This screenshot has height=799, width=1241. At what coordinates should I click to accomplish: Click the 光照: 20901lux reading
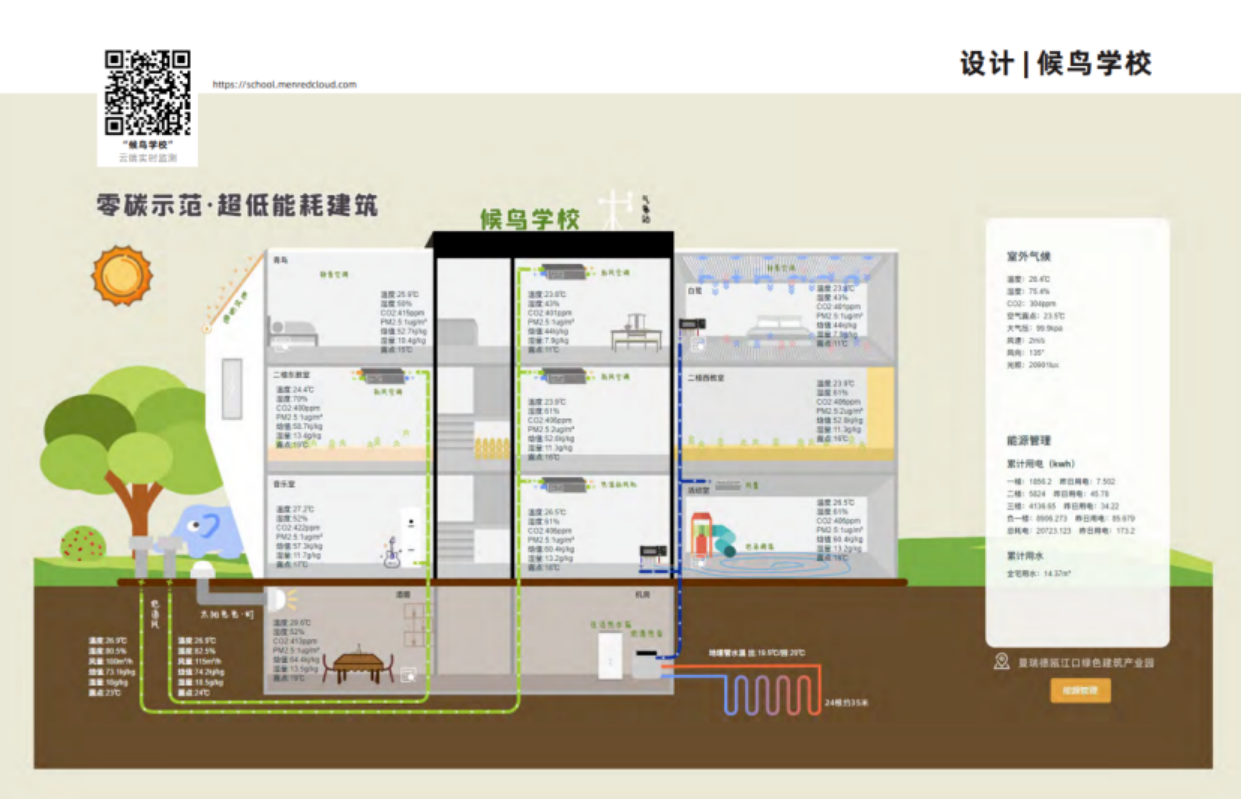(1033, 365)
